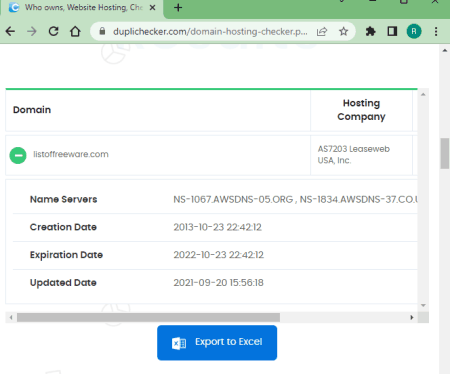Click the Excel icon in export button
This screenshot has height=374, width=450.
179,343
